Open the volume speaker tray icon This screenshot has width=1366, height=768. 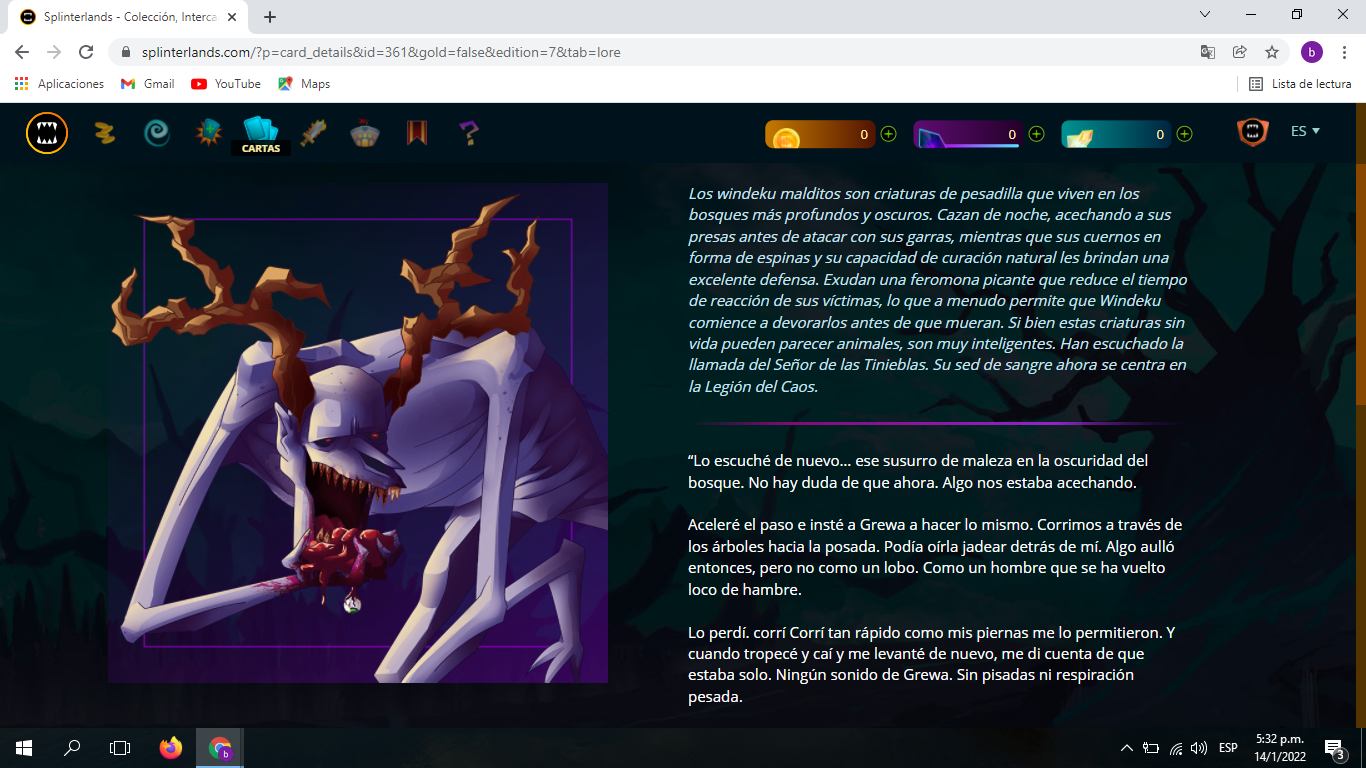(1199, 748)
